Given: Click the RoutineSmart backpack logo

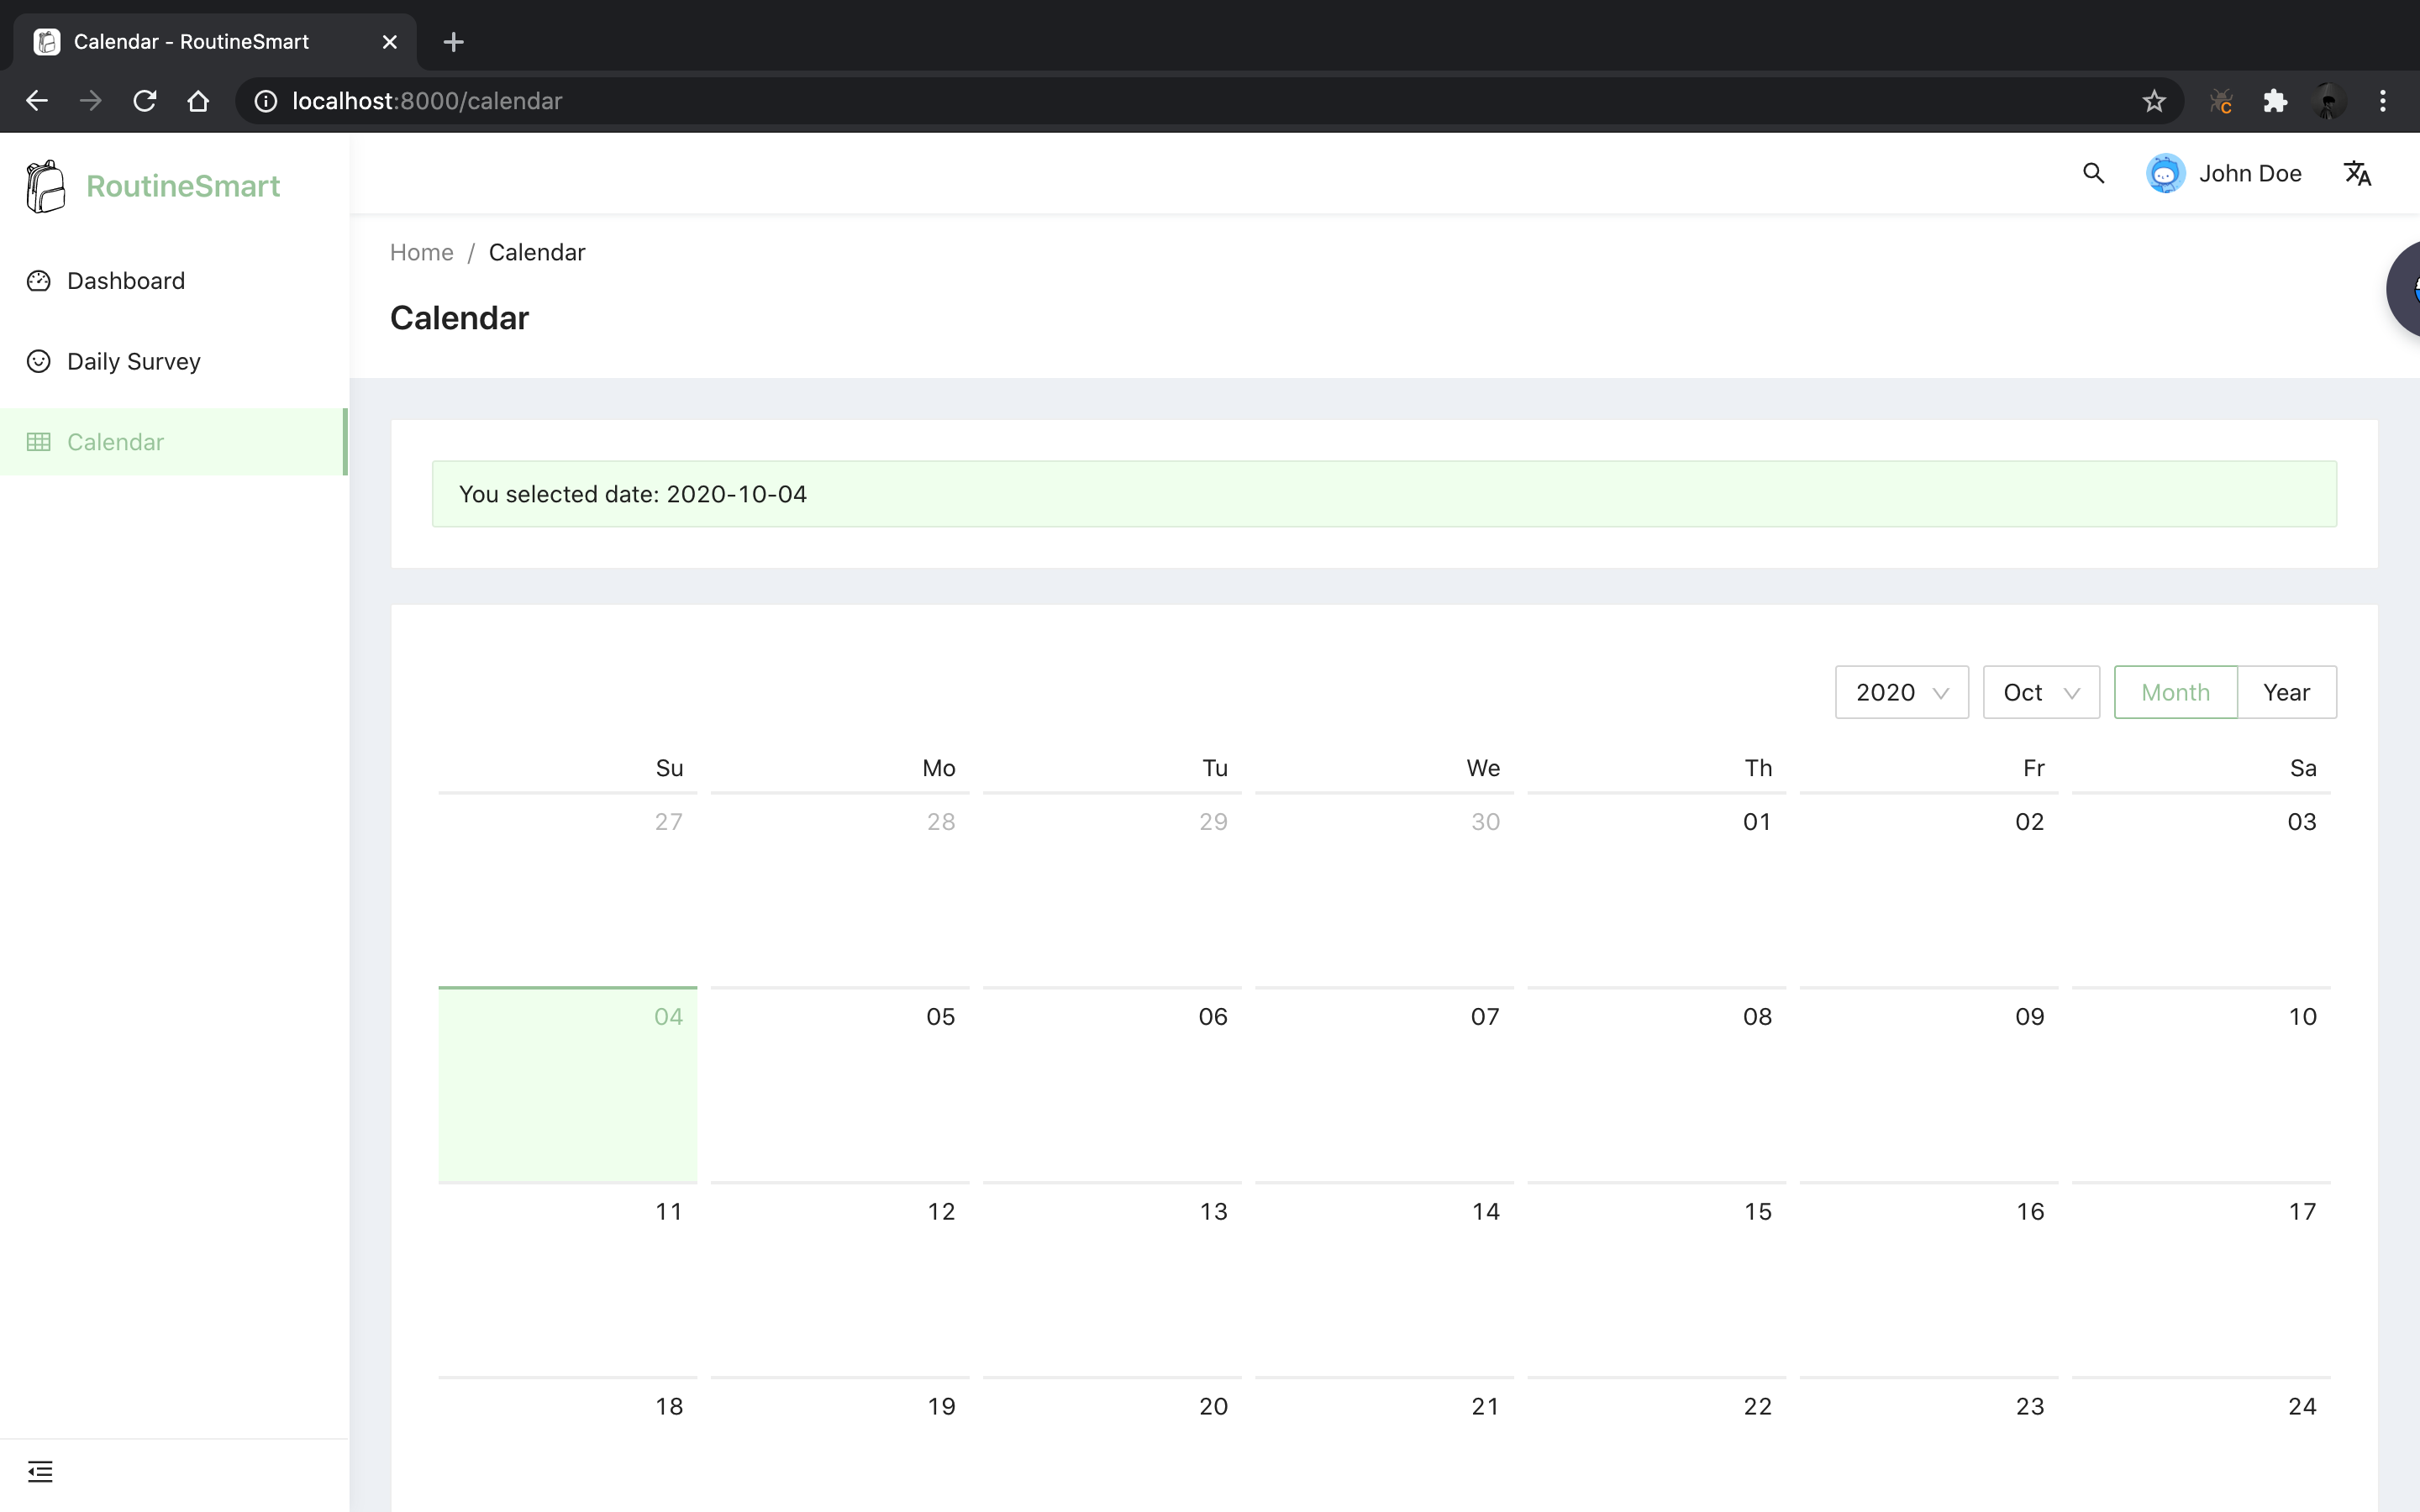Looking at the screenshot, I should (46, 186).
